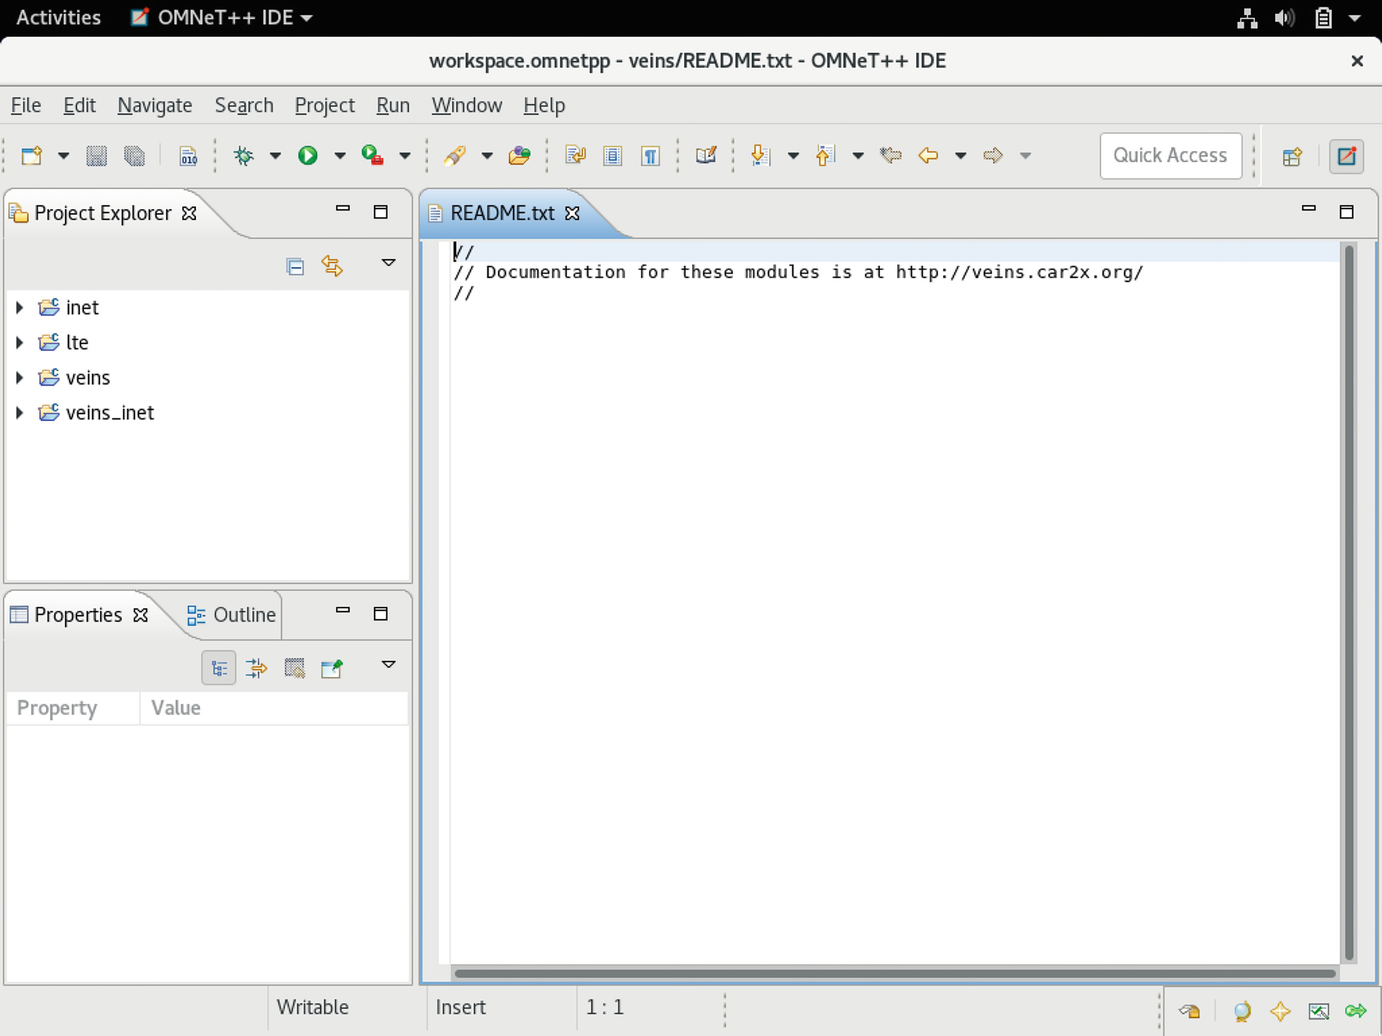The image size is (1382, 1036).
Task: Open the Run configurations dropdown arrow
Action: point(340,155)
